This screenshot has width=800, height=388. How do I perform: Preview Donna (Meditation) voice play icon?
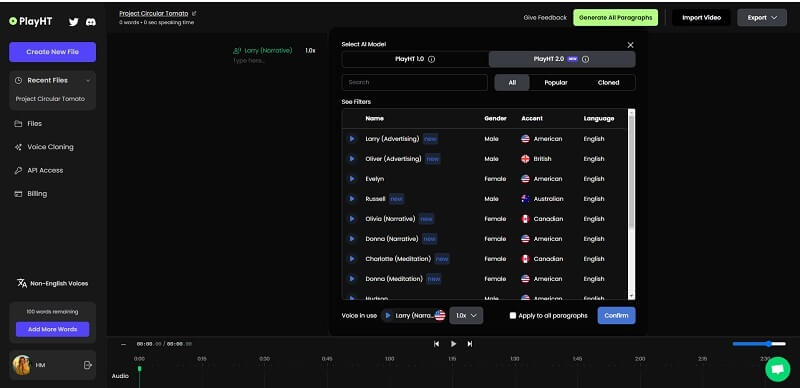352,279
